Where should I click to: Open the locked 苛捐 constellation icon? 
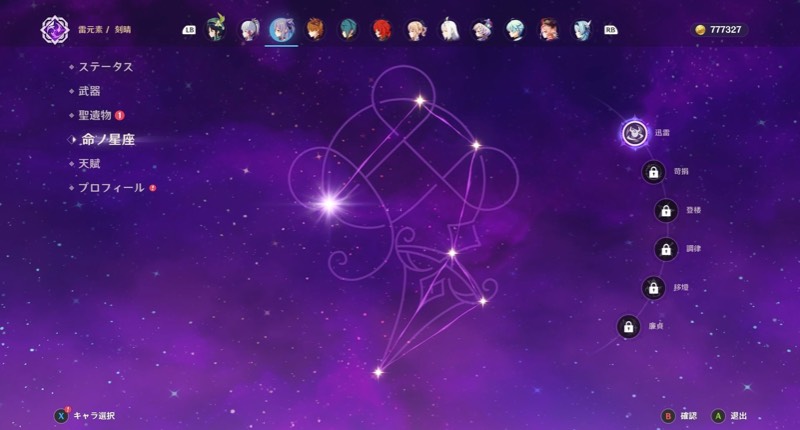pyautogui.click(x=653, y=172)
